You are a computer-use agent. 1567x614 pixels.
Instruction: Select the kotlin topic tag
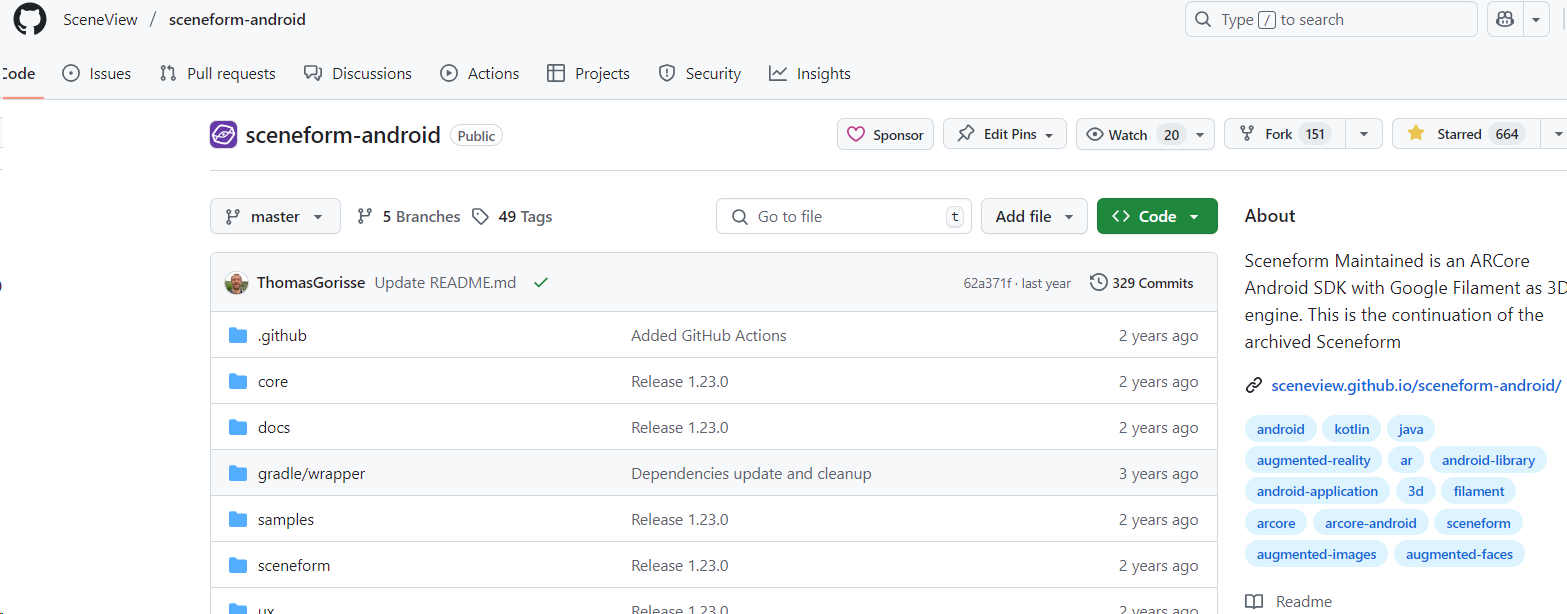1352,429
